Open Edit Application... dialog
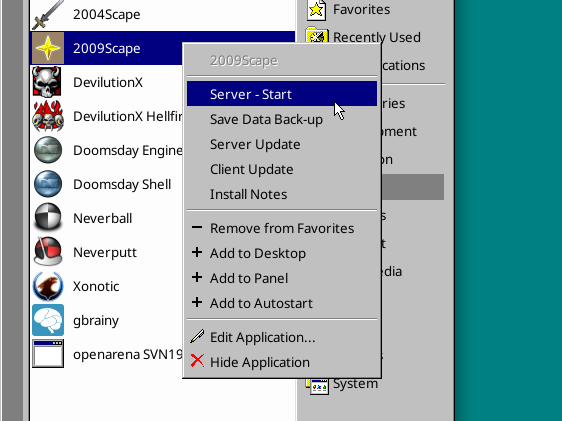 pos(282,338)
